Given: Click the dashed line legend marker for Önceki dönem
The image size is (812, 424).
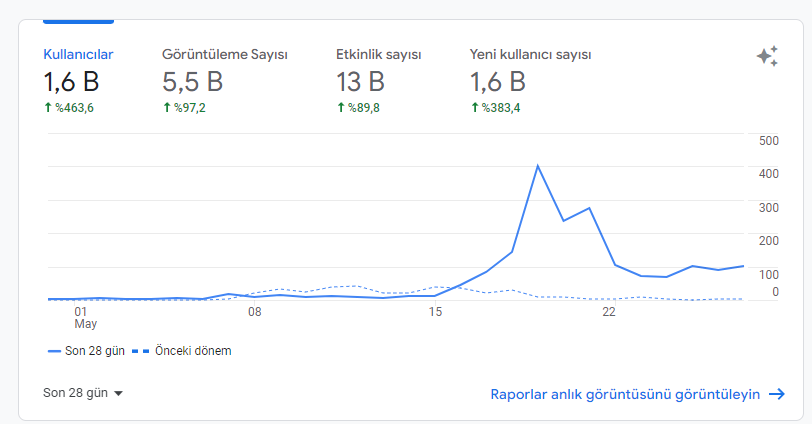Looking at the screenshot, I should click(x=140, y=351).
